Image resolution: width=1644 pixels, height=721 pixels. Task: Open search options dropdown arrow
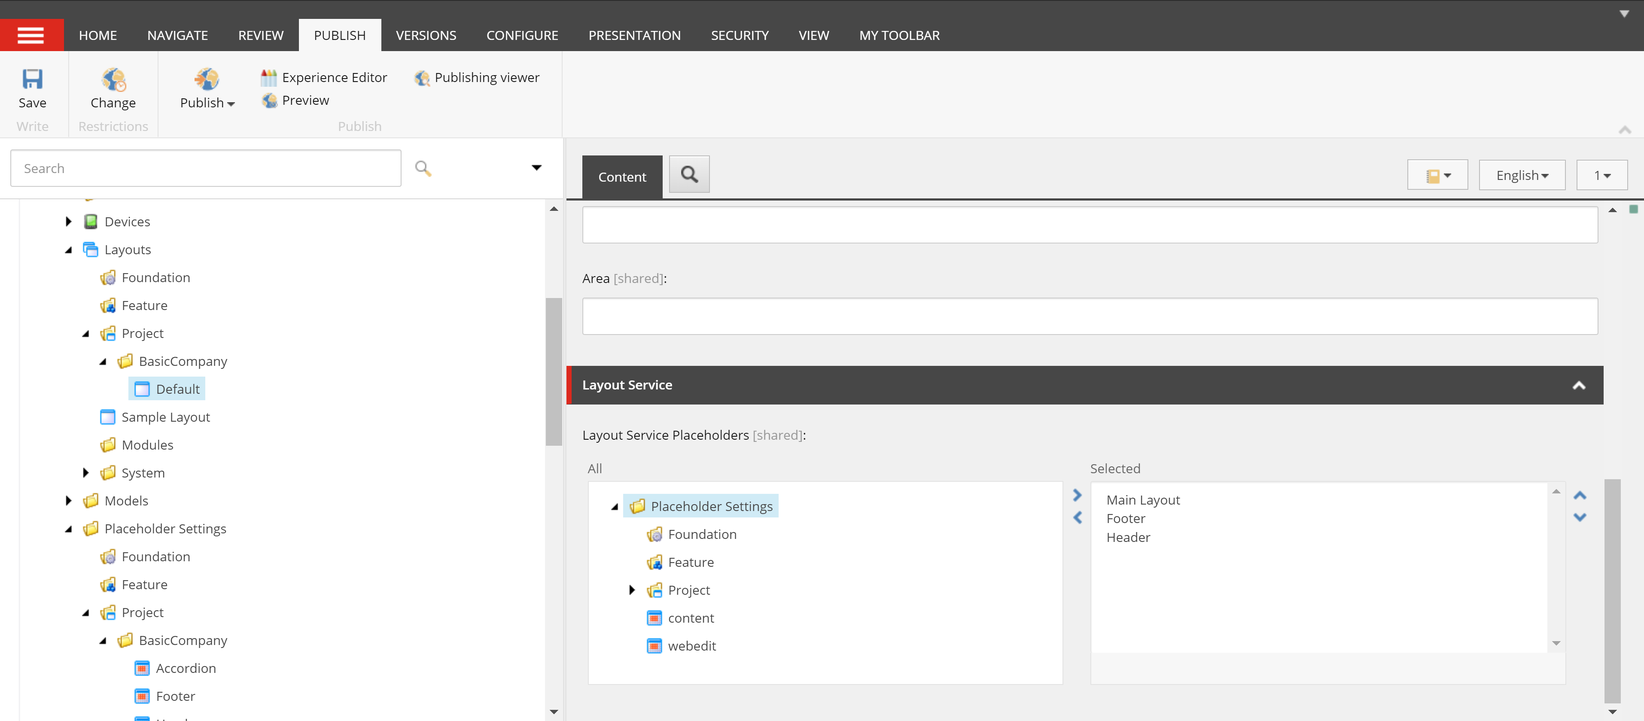pos(536,168)
